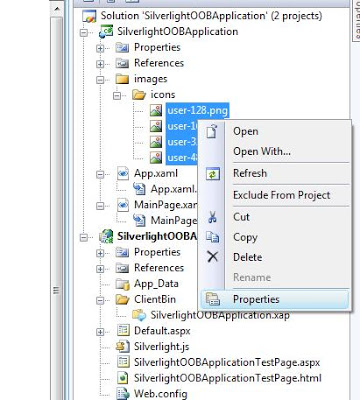360x400 pixels.
Task: Collapse the ClientBin folder
Action: click(100, 300)
